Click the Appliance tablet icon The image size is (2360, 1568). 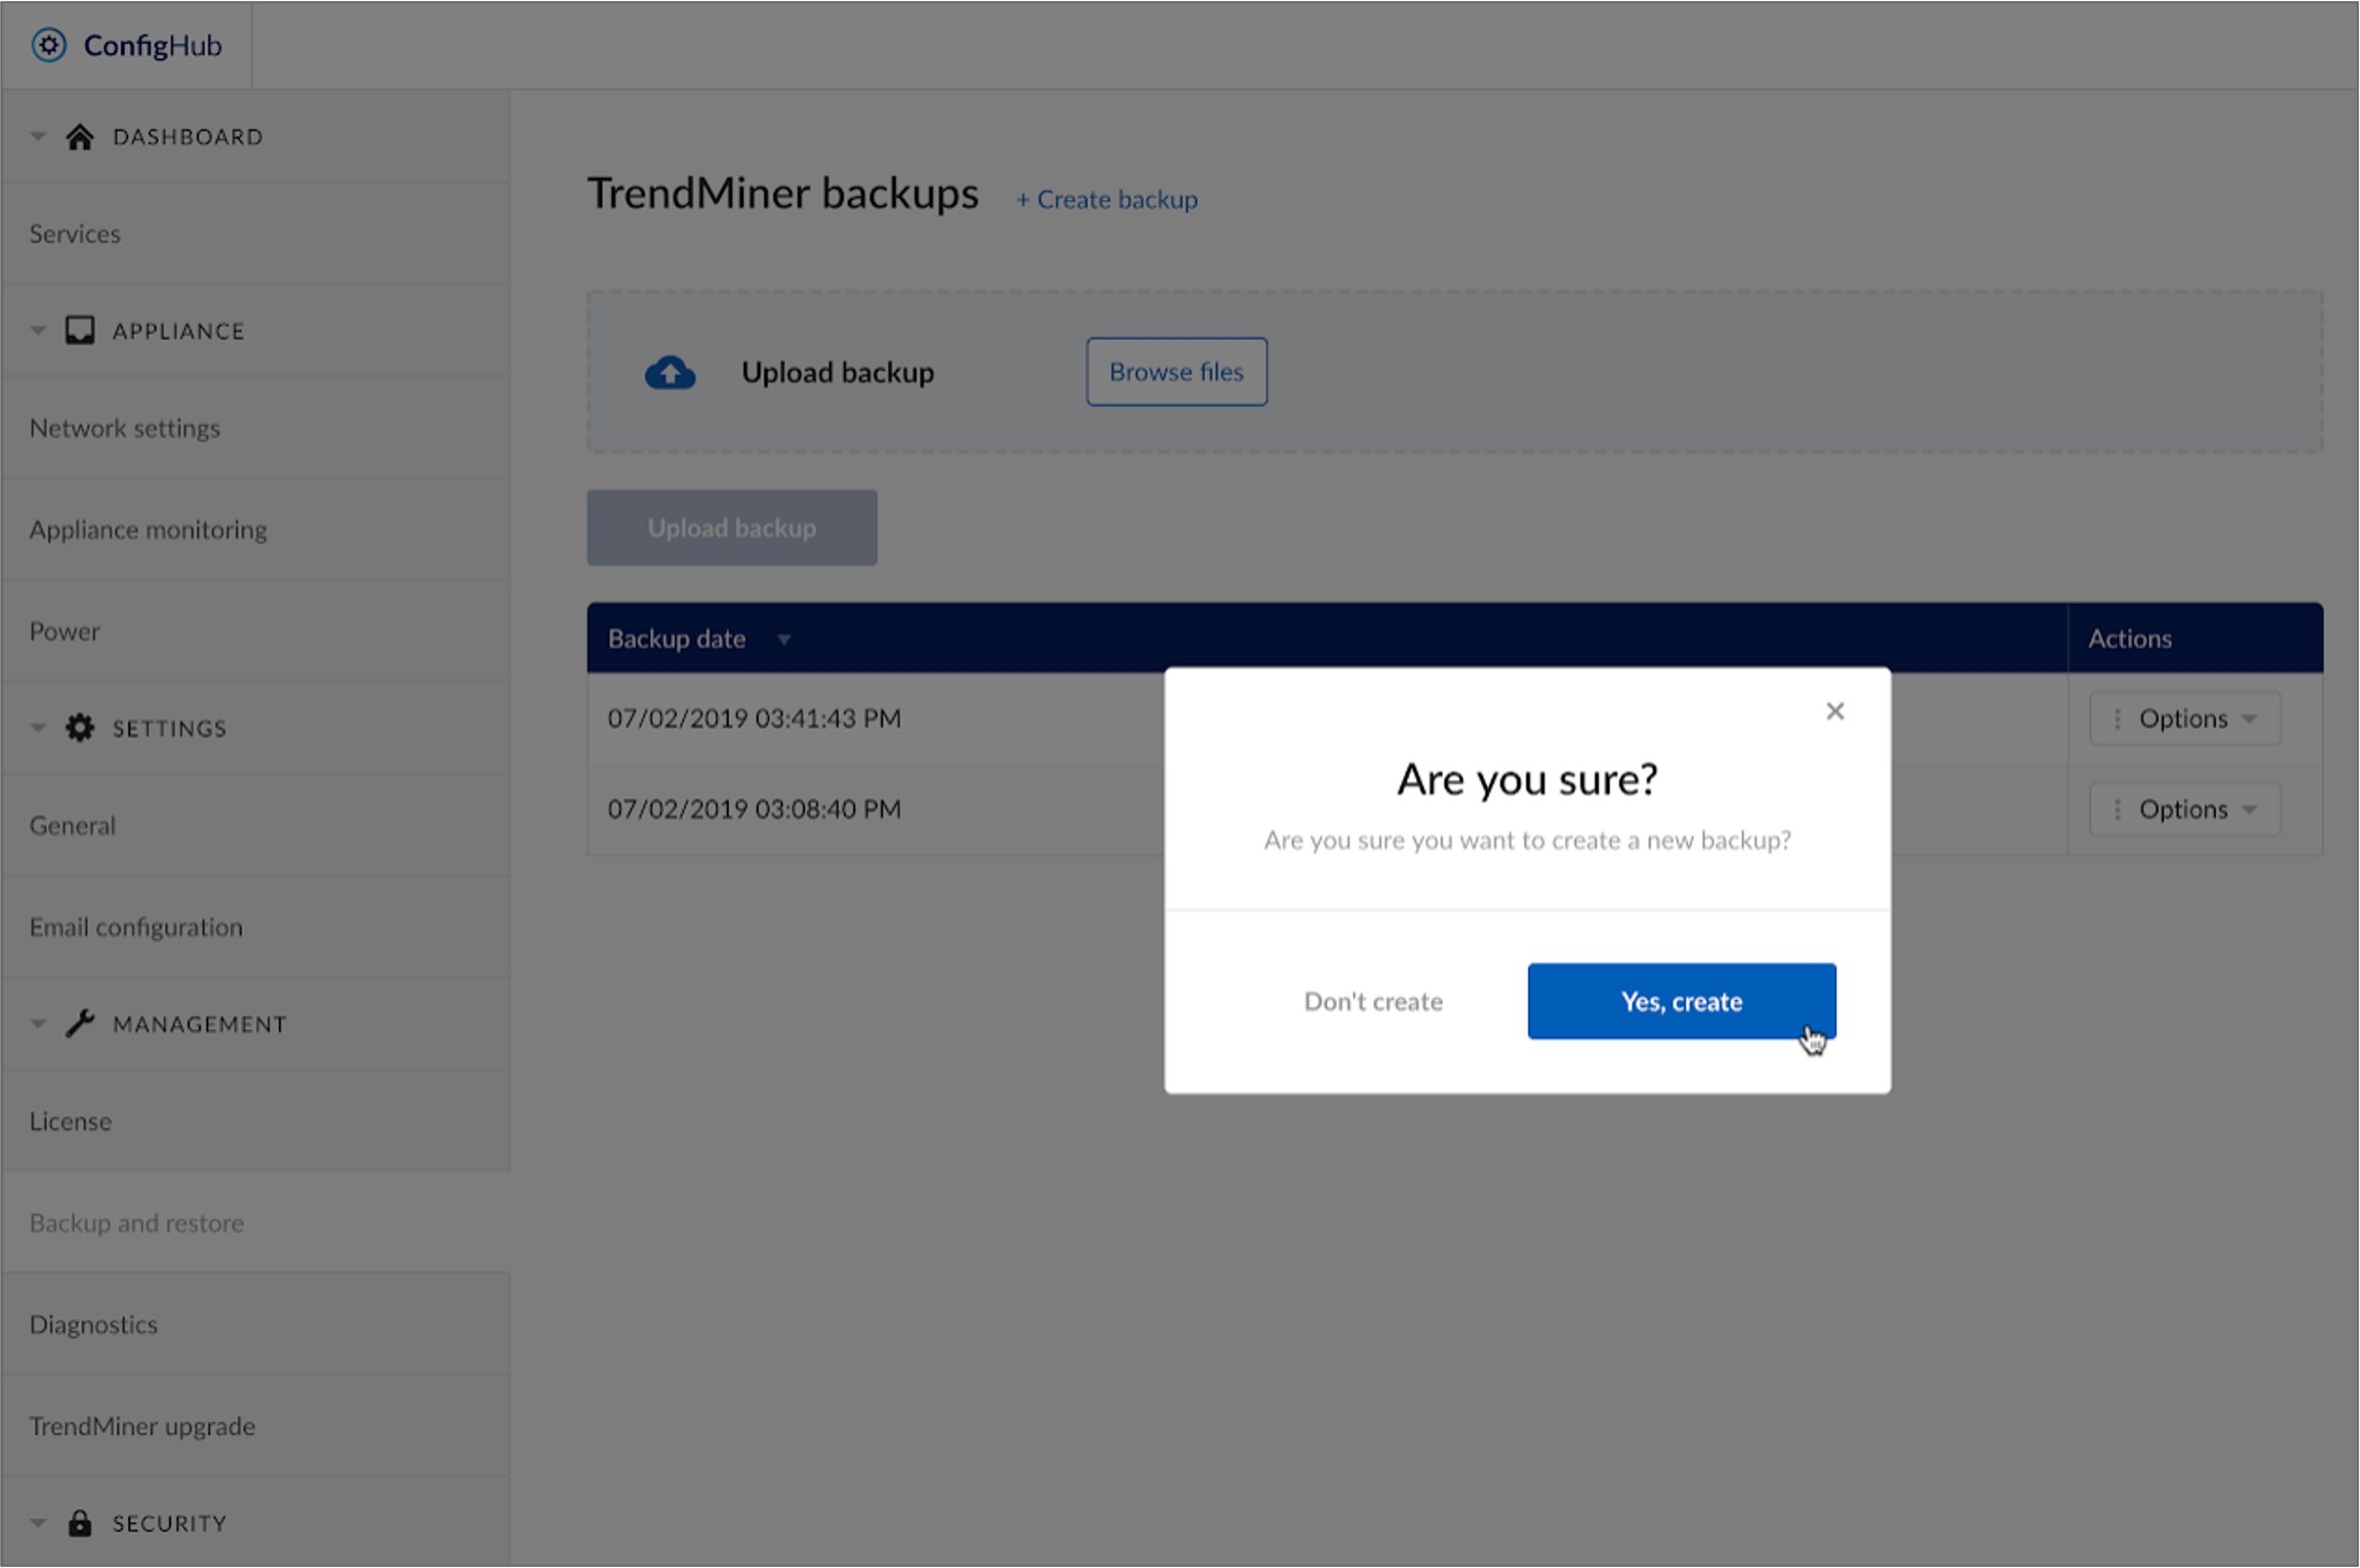coord(80,330)
